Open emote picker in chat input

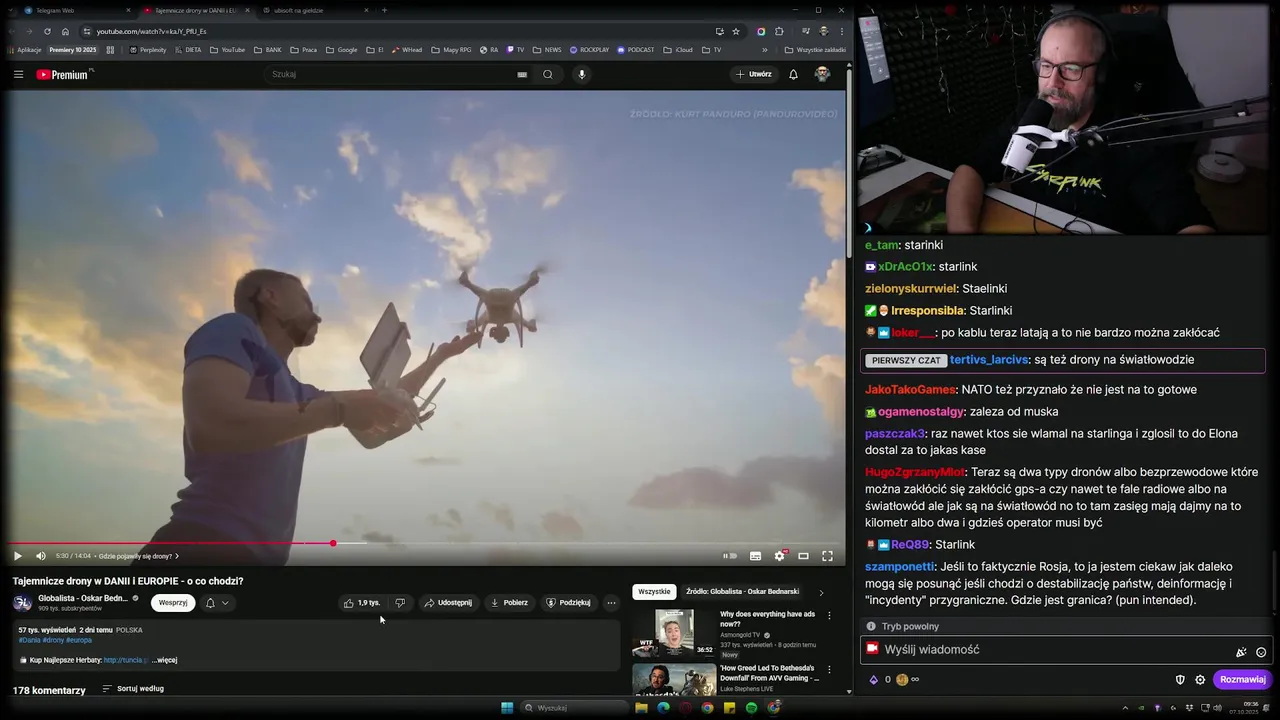(x=1261, y=652)
